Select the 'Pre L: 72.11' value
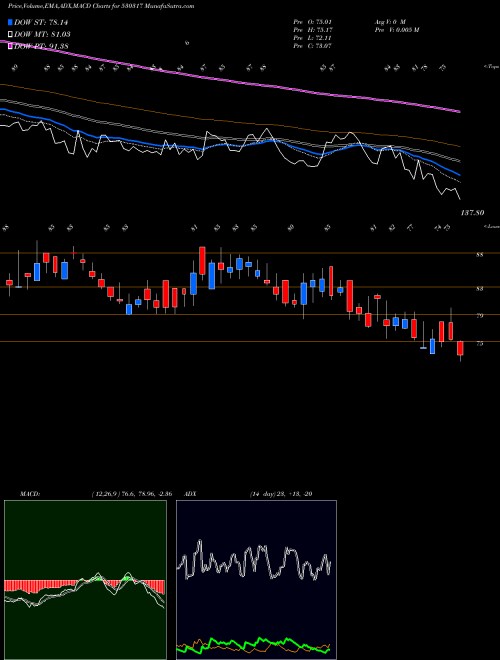This screenshot has width=500, height=660. (x=312, y=38)
